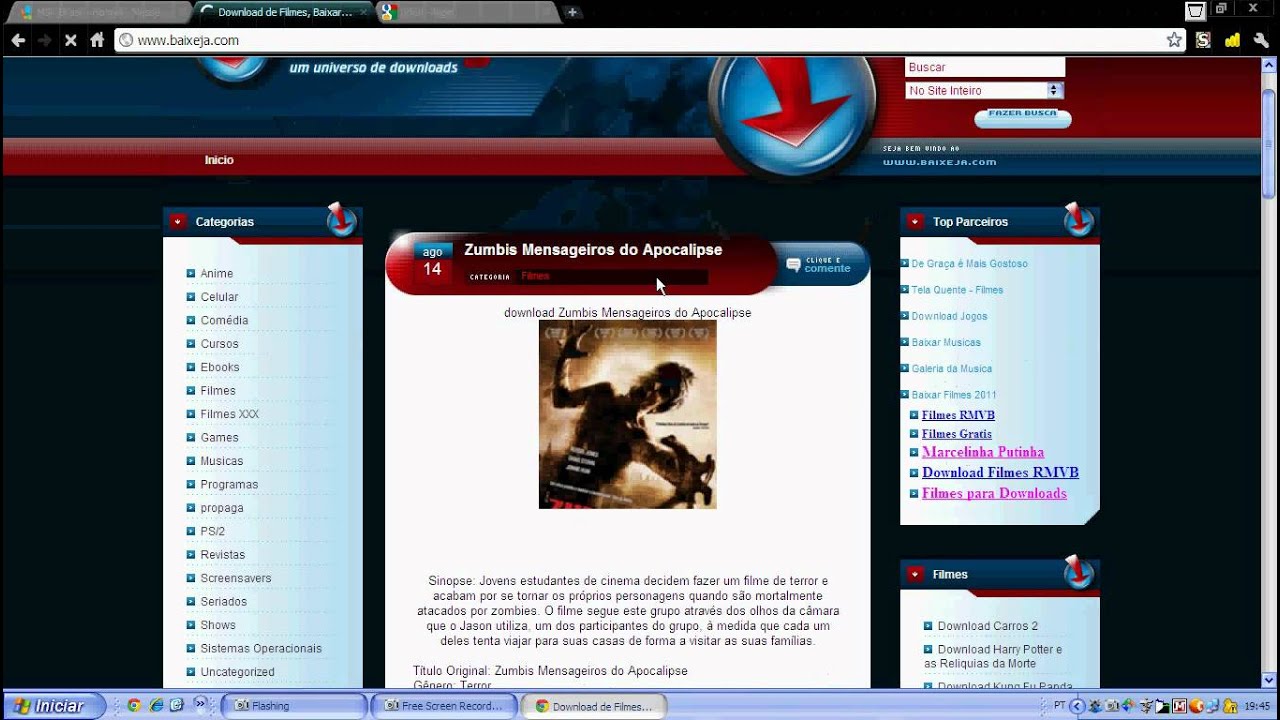Open the Inicio menu item

(219, 160)
